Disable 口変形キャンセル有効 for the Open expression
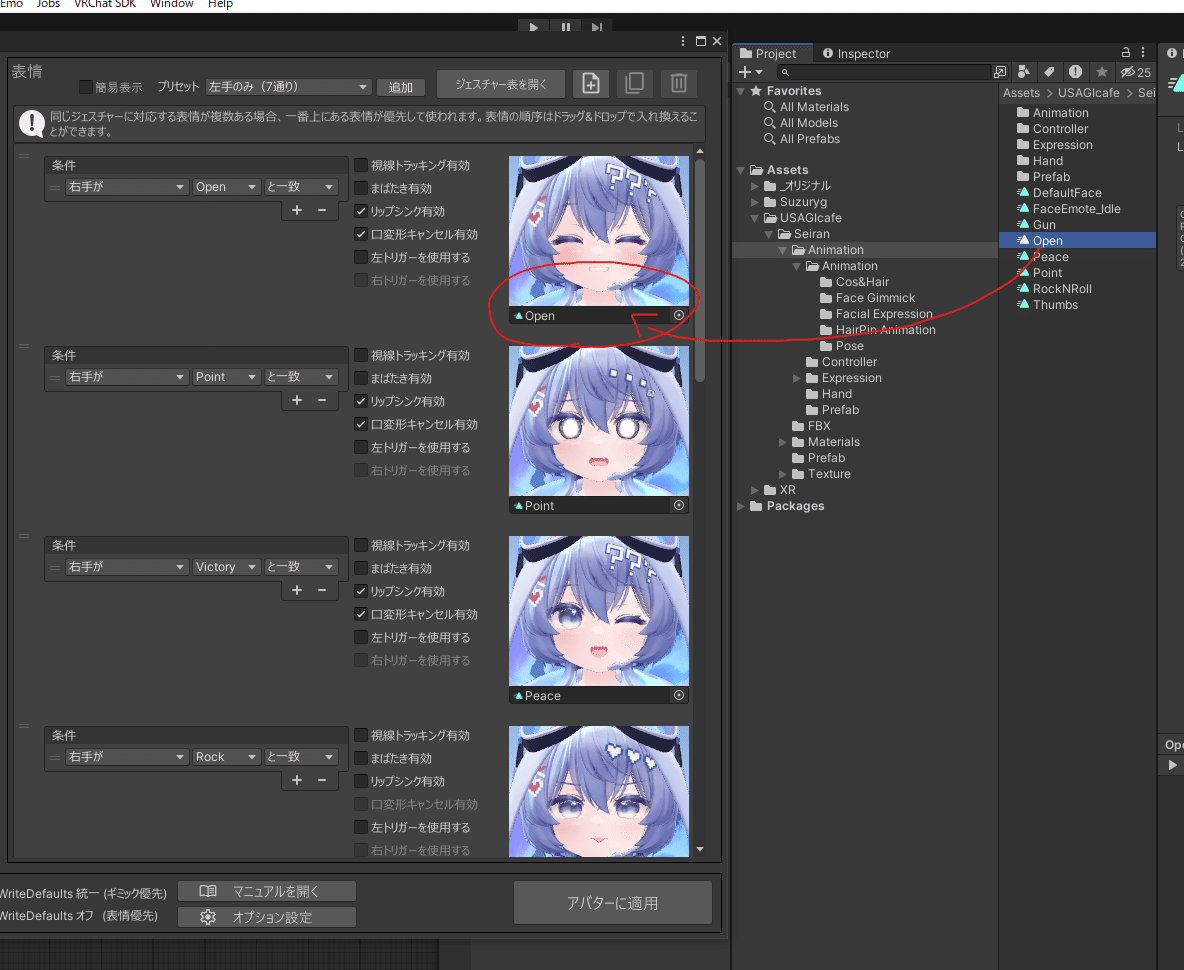This screenshot has width=1184, height=970. (x=361, y=234)
